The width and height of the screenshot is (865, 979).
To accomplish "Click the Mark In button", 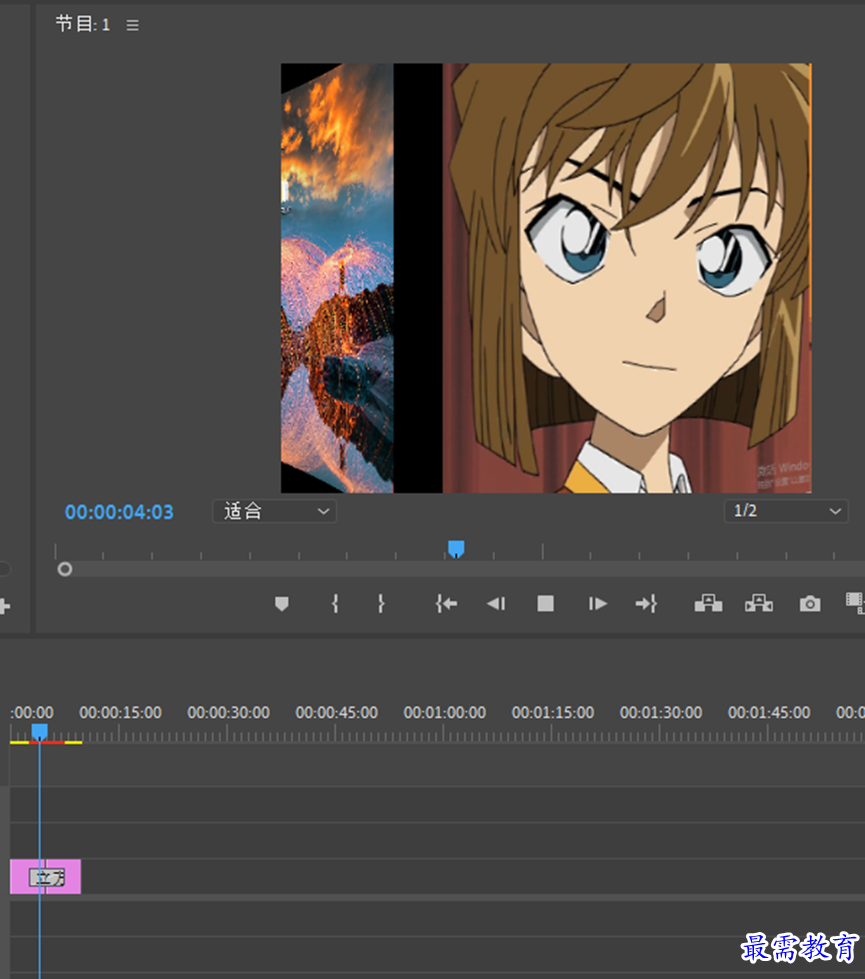I will tap(335, 604).
